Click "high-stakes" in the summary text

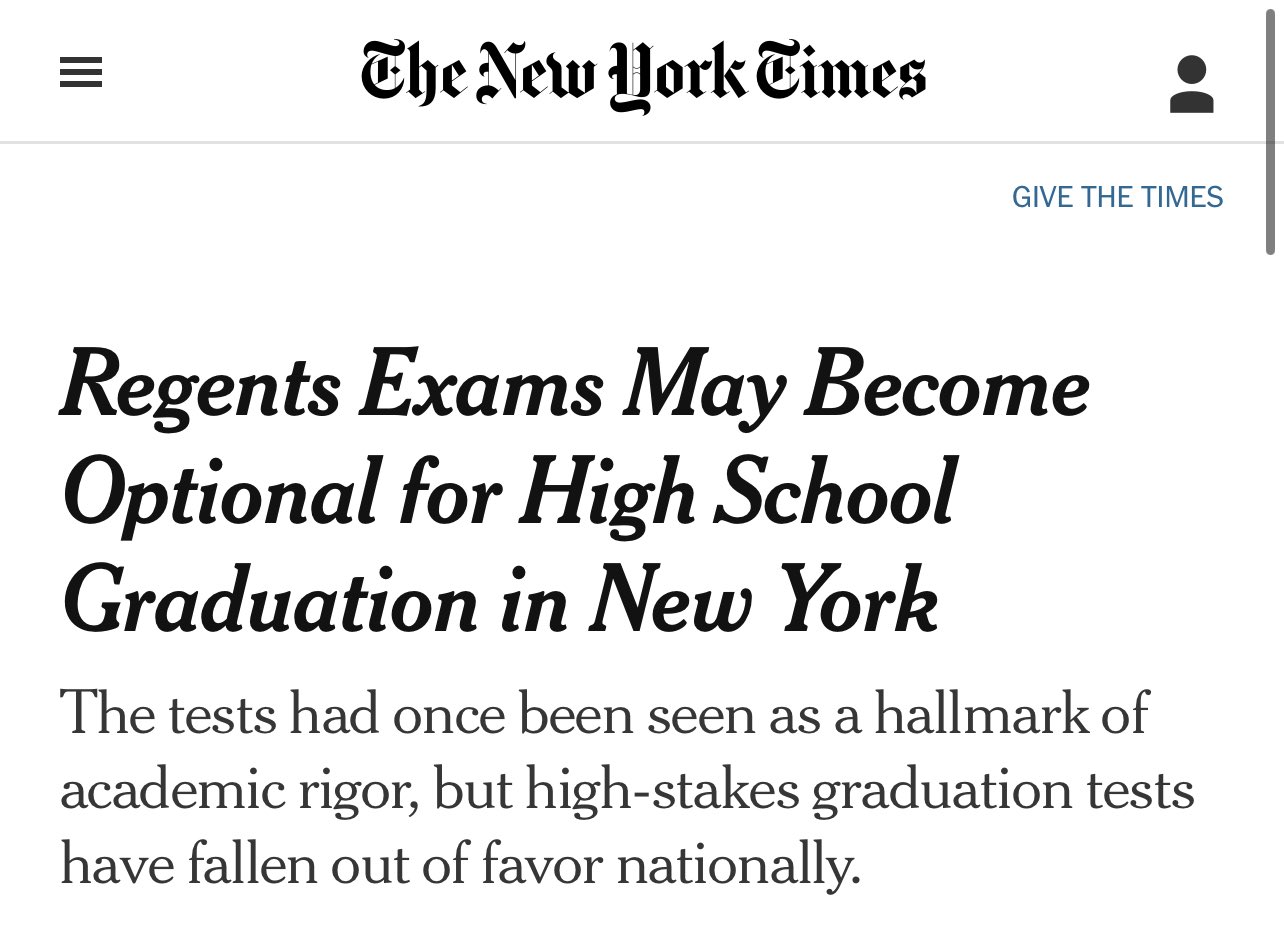[x=663, y=790]
